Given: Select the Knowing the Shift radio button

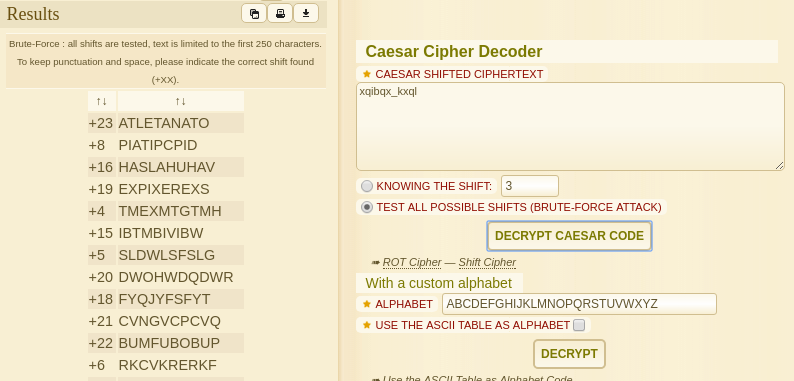Looking at the screenshot, I should pos(367,186).
